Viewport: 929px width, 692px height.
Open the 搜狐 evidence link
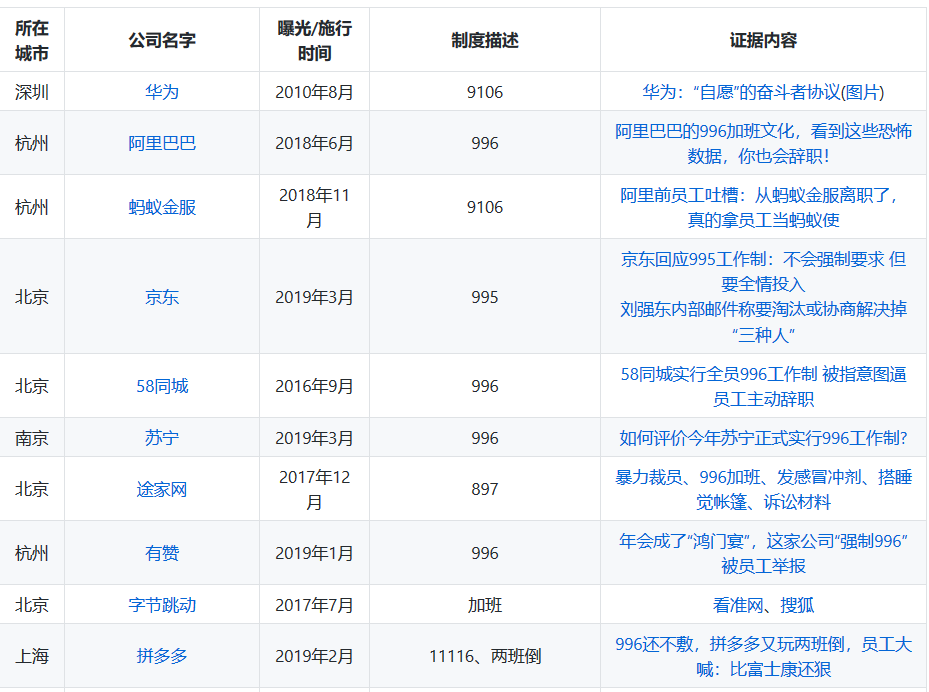(797, 605)
